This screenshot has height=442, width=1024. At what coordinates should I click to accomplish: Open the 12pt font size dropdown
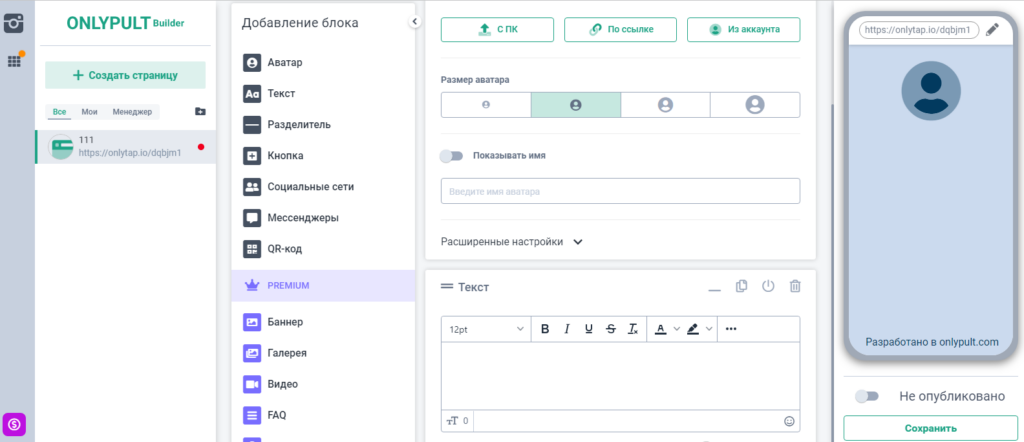point(486,329)
